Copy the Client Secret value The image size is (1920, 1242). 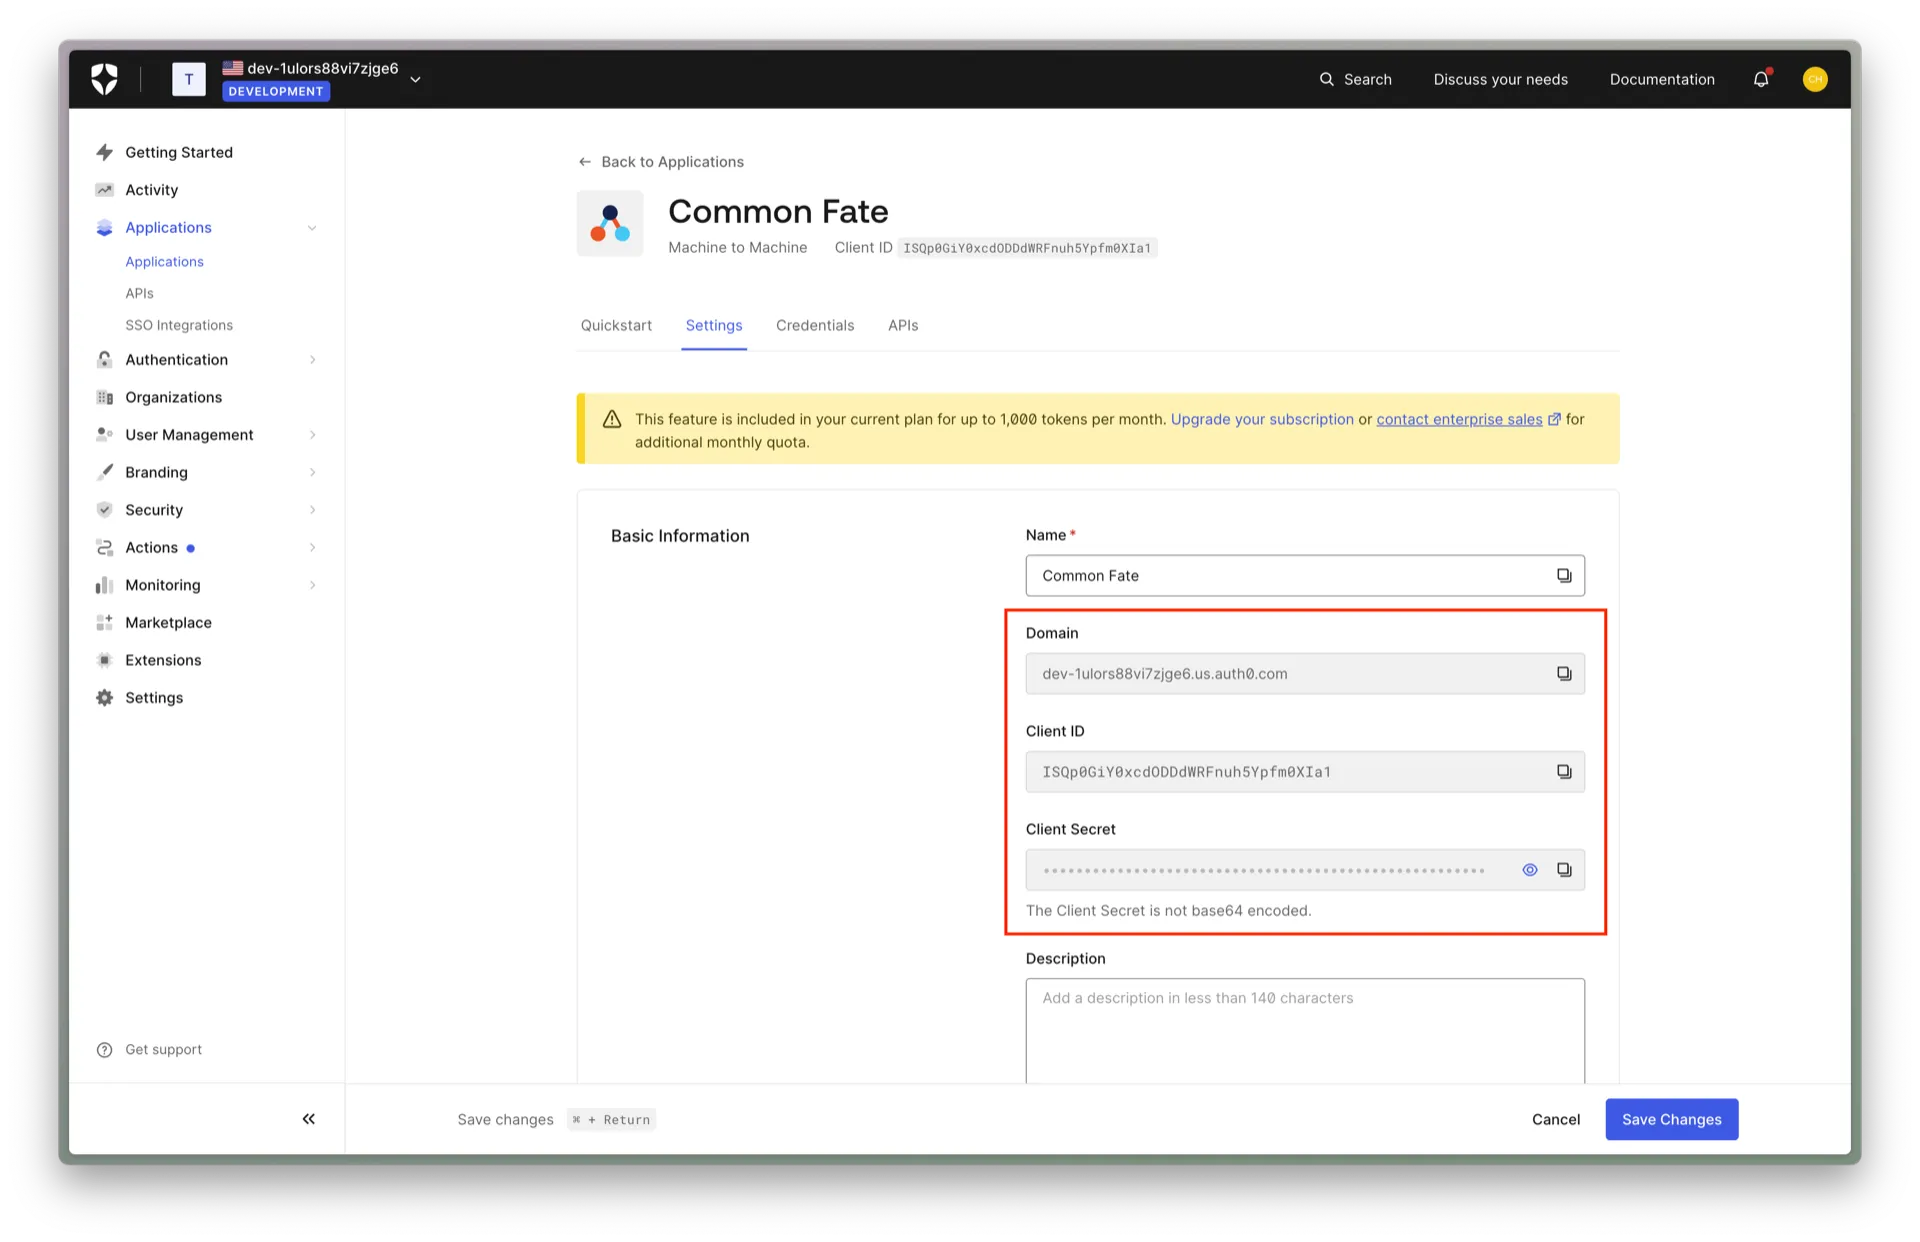(x=1564, y=870)
